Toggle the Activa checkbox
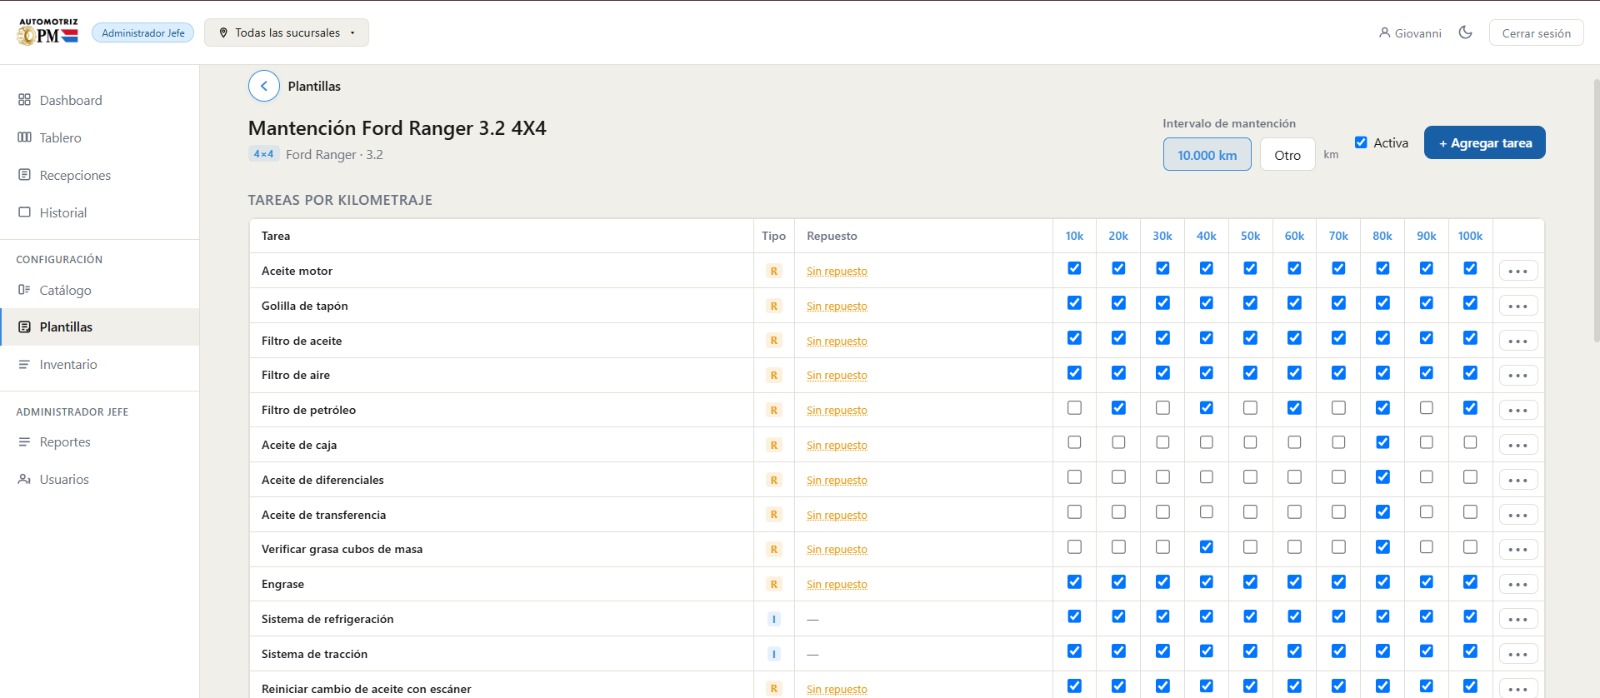This screenshot has width=1600, height=698. [x=1361, y=142]
